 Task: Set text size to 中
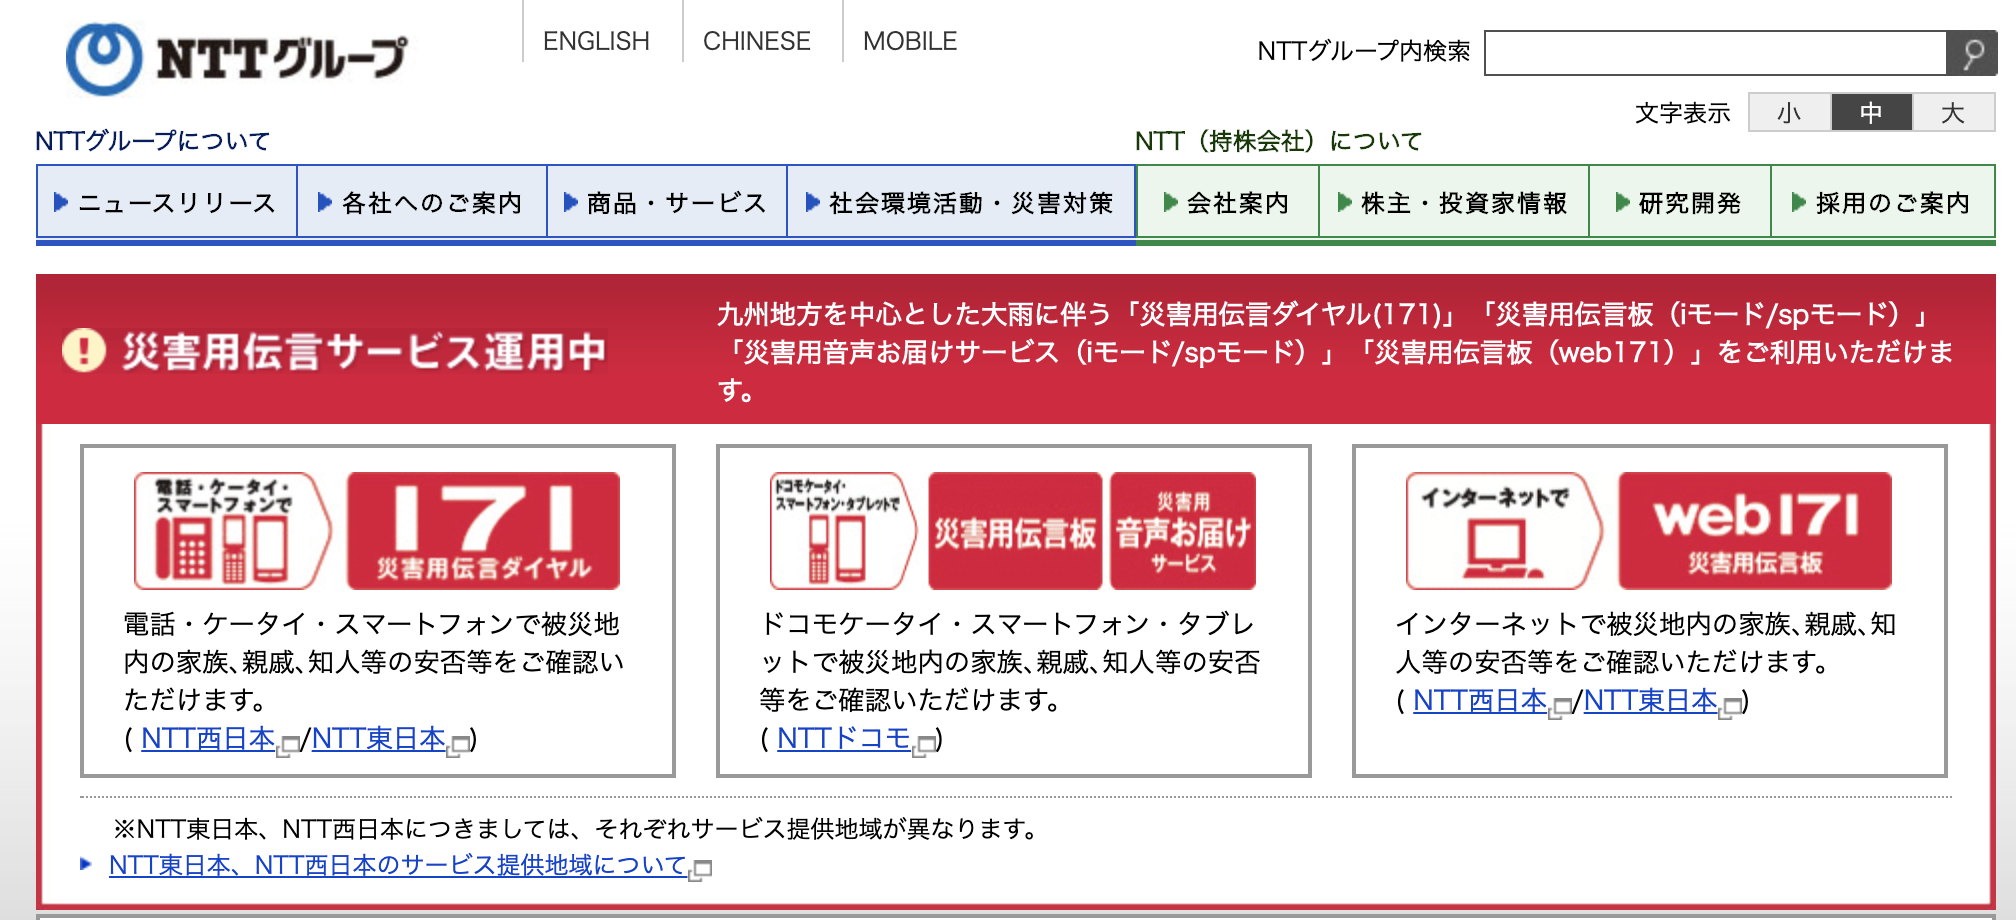pyautogui.click(x=1871, y=112)
